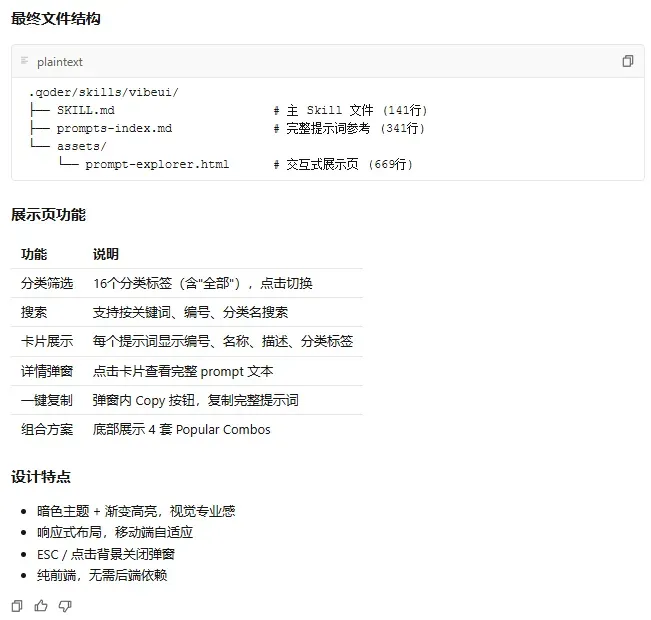Give the response a thumbs up
This screenshot has height=620, width=651.
(41, 606)
